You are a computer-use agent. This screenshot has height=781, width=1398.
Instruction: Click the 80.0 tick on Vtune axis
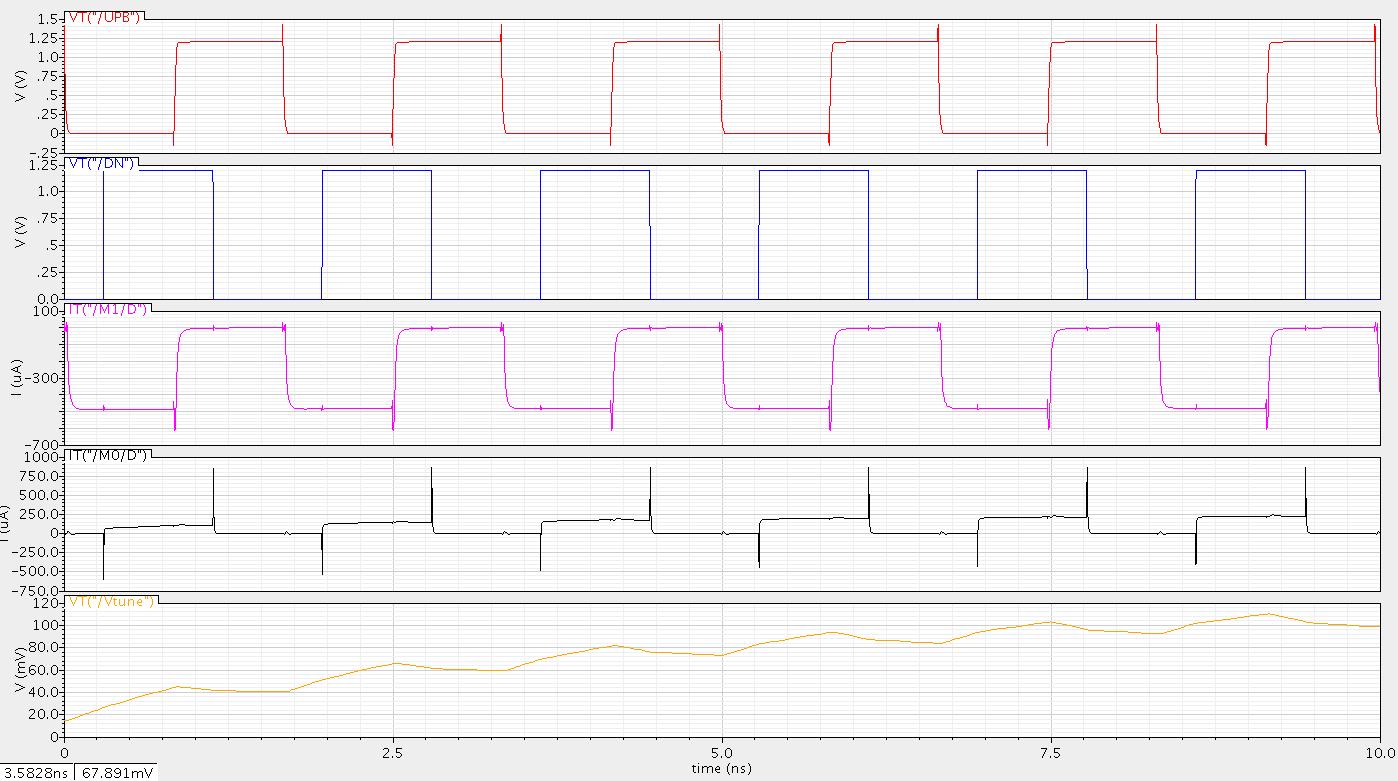pyautogui.click(x=45, y=648)
